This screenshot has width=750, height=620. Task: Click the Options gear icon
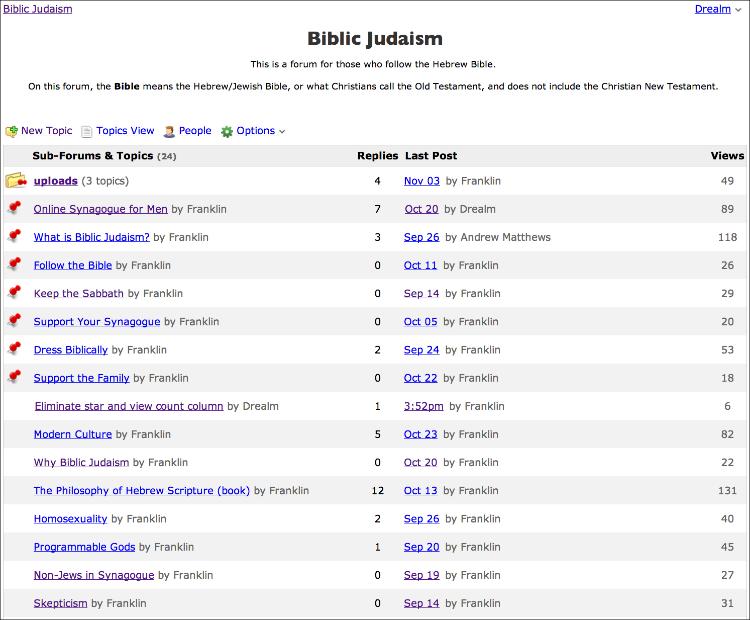point(227,131)
